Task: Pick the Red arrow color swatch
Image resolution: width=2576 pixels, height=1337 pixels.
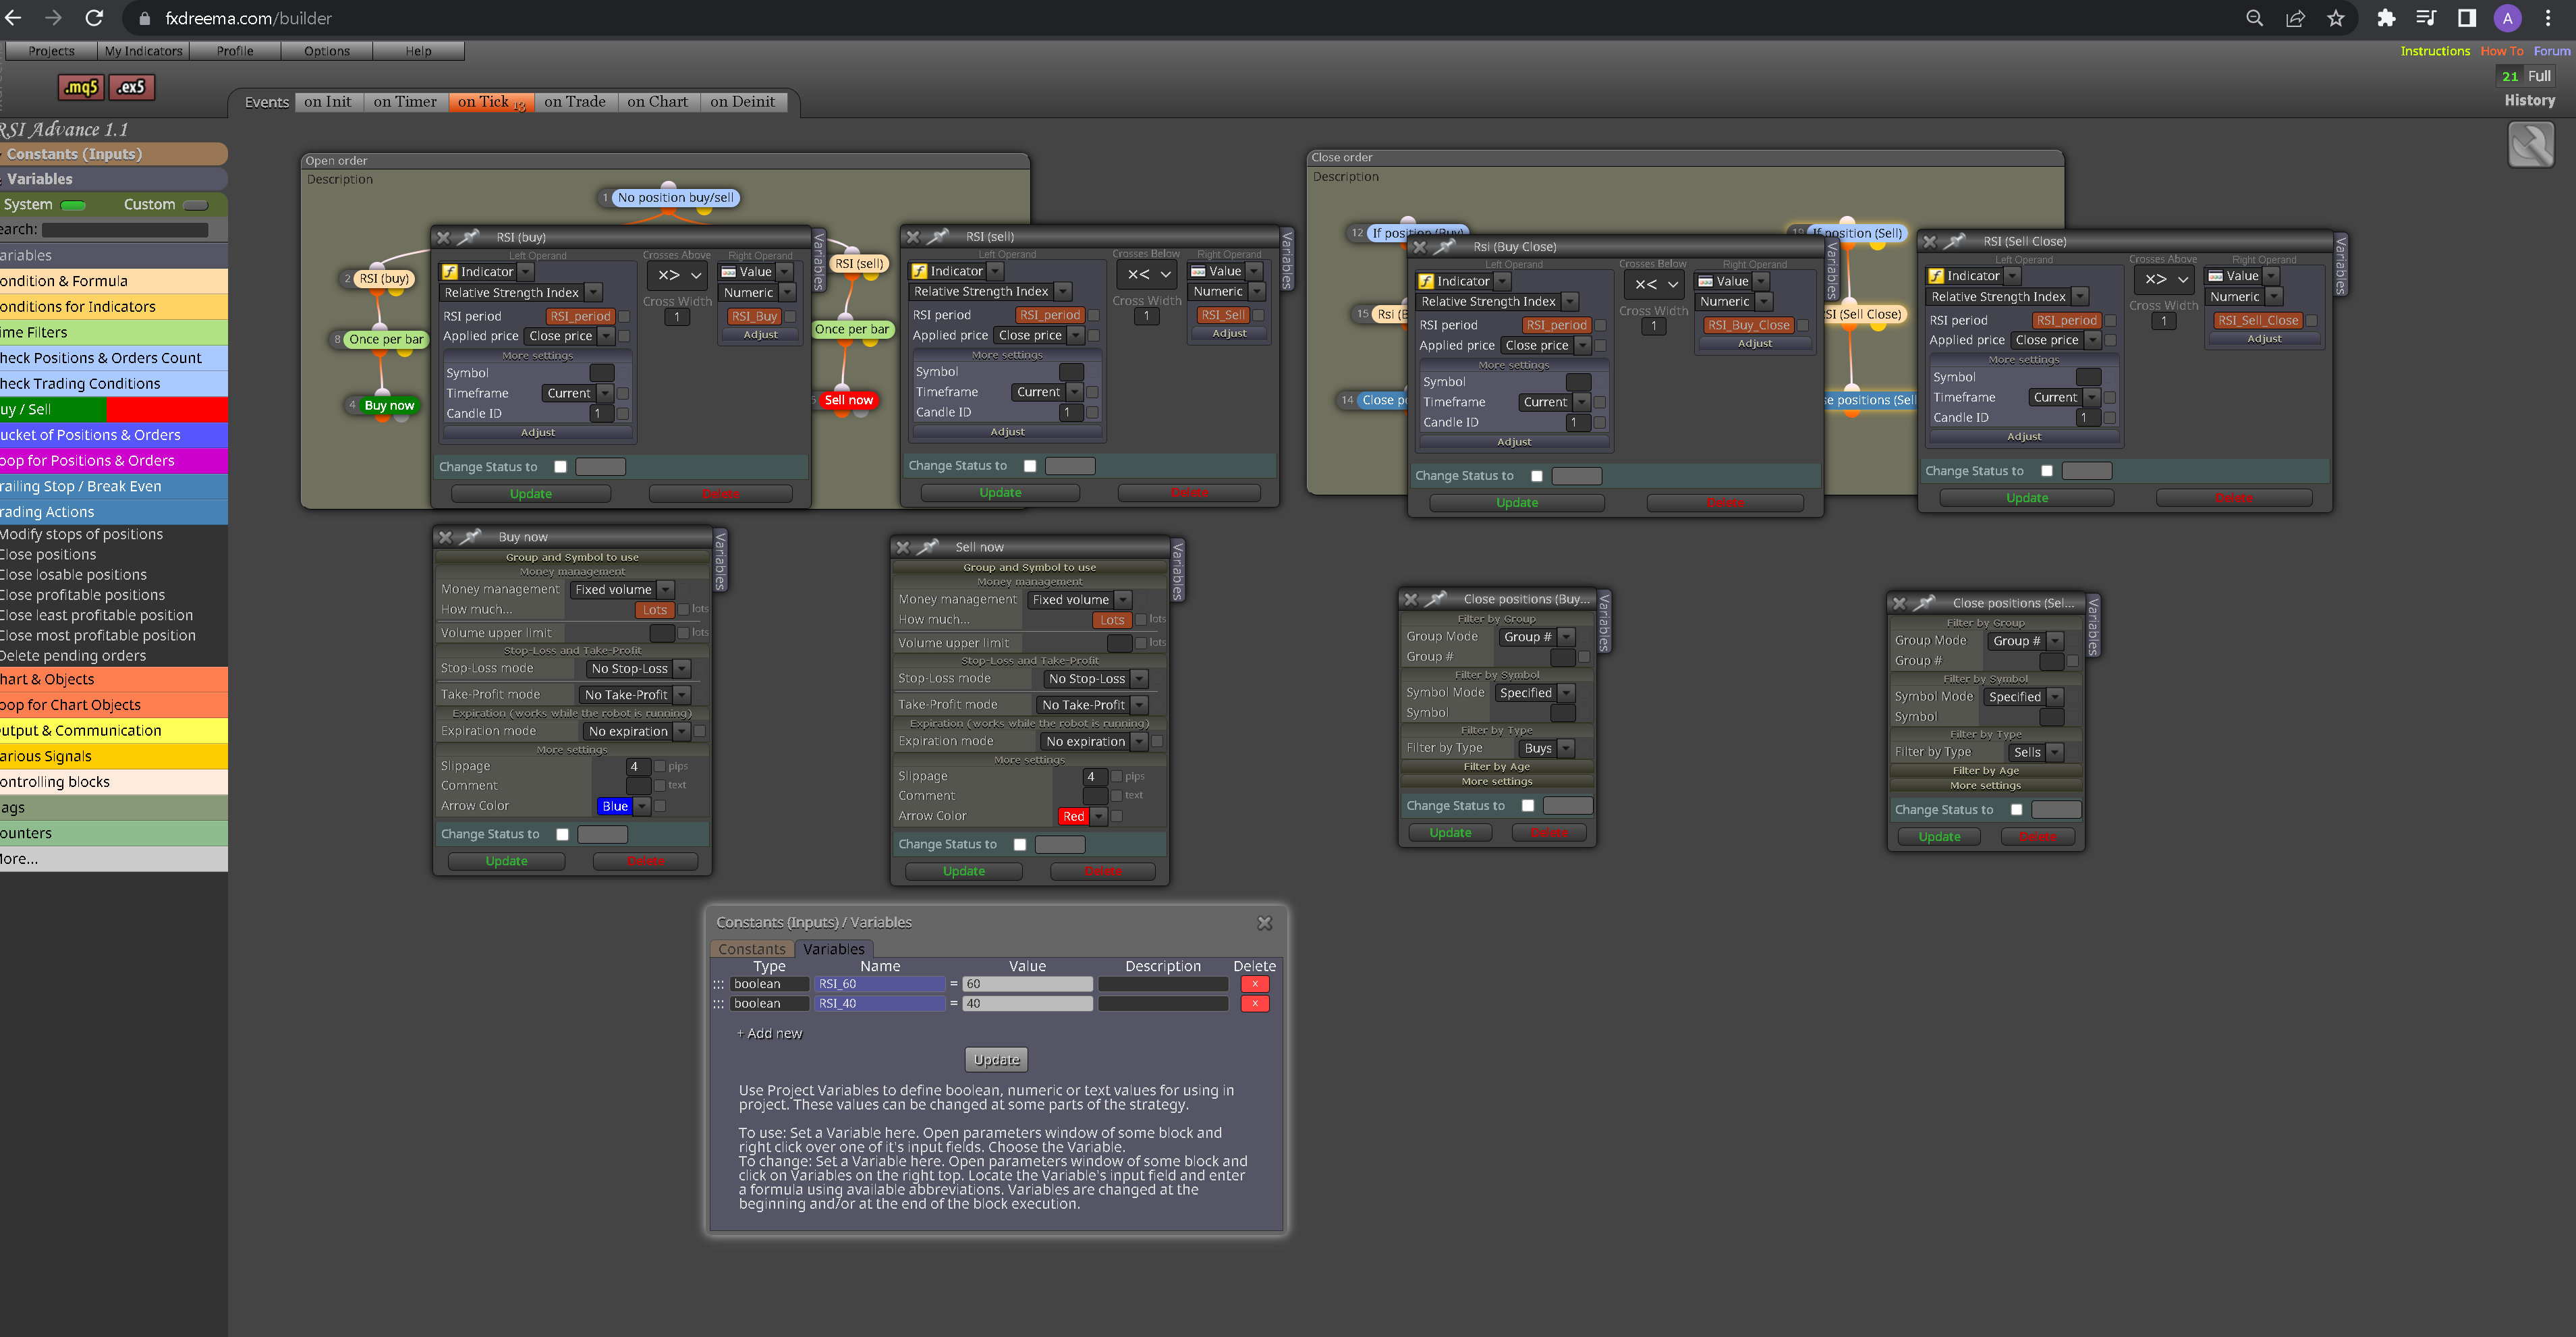Action: (1073, 817)
